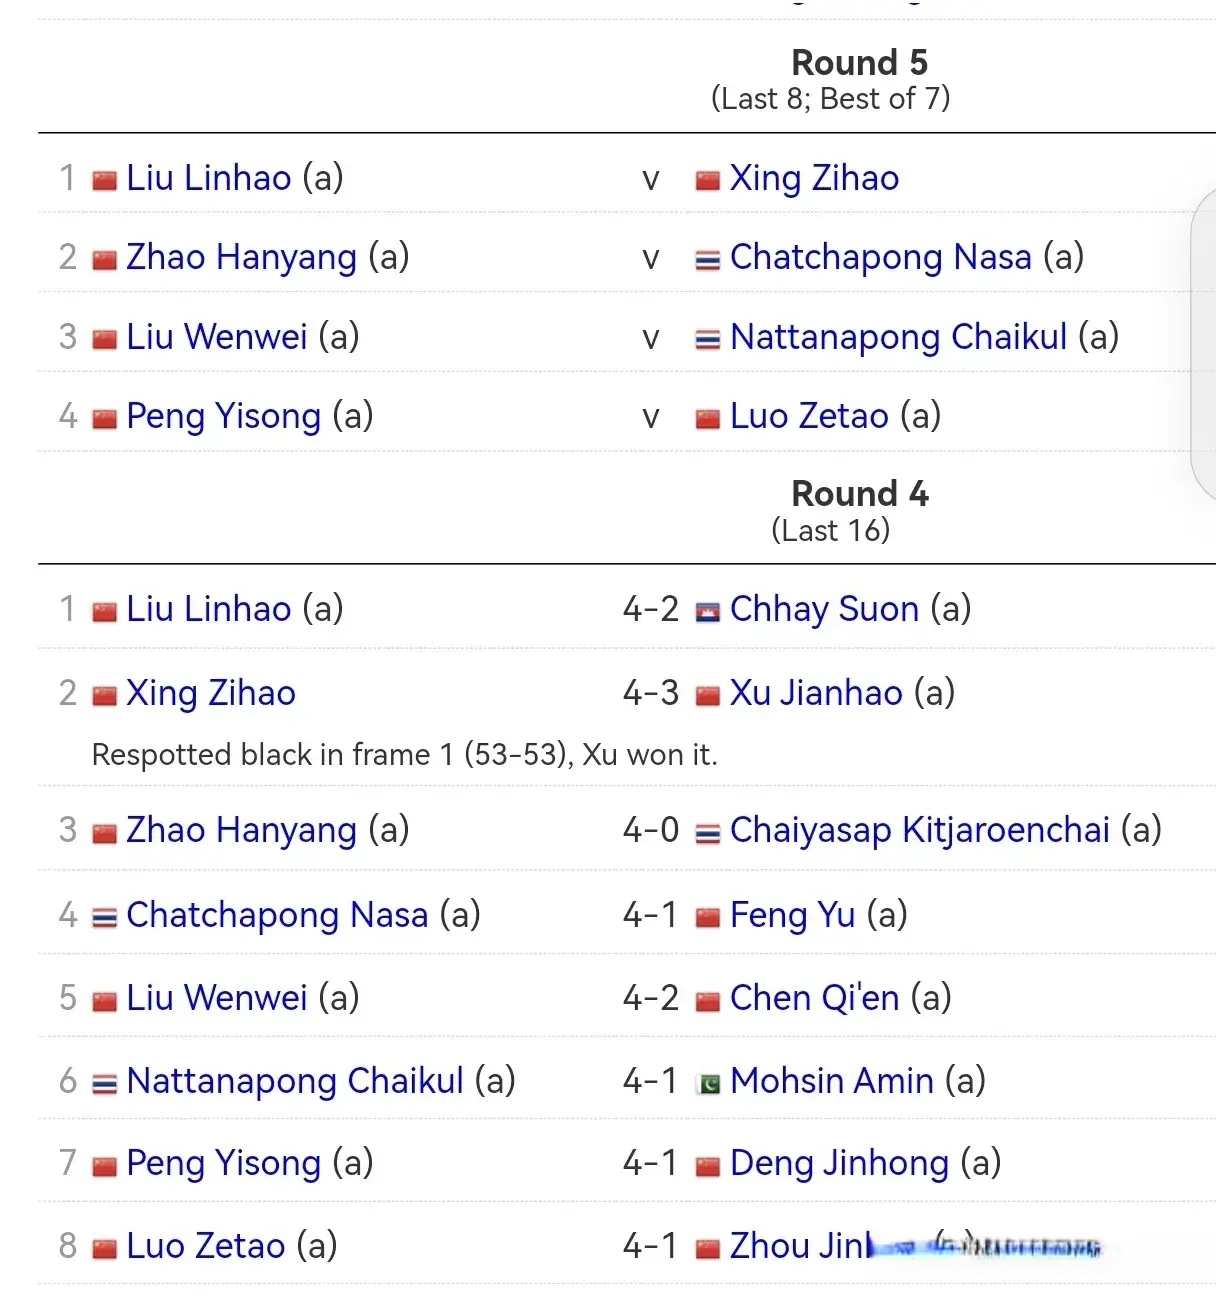Click China flag beside Xu Jianhao
The width and height of the screenshot is (1216, 1298).
[x=708, y=696]
